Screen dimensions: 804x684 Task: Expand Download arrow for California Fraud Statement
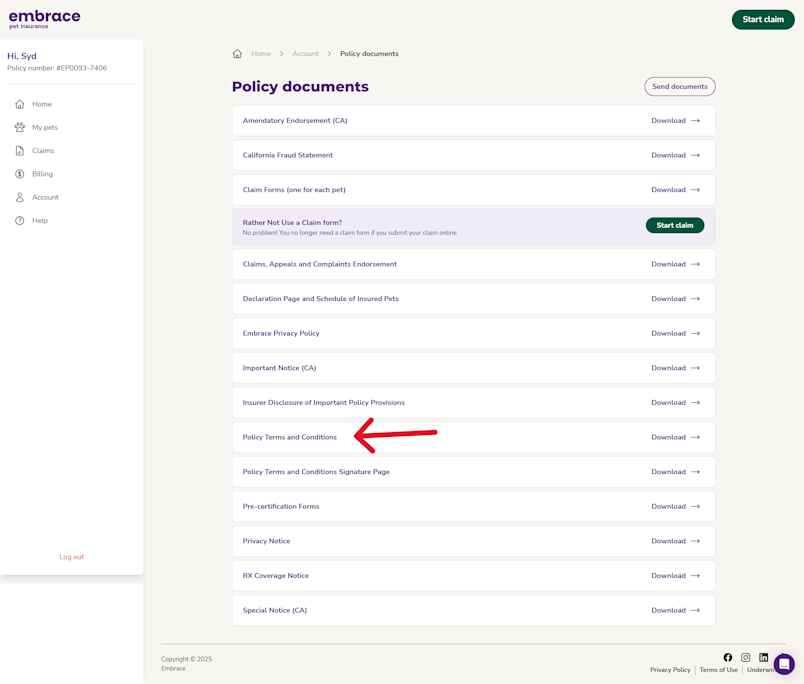coord(696,155)
